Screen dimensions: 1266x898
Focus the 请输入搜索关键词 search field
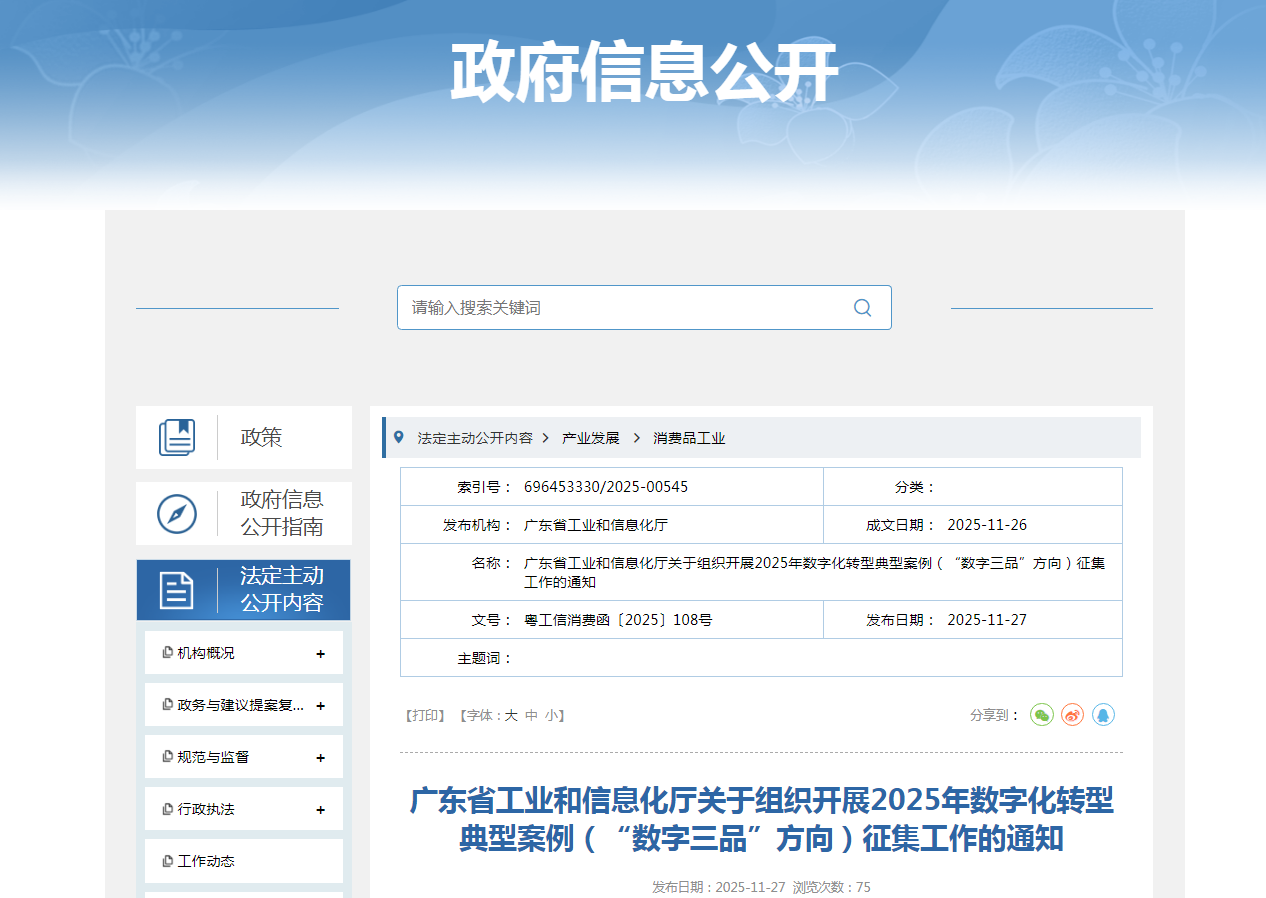(x=620, y=308)
